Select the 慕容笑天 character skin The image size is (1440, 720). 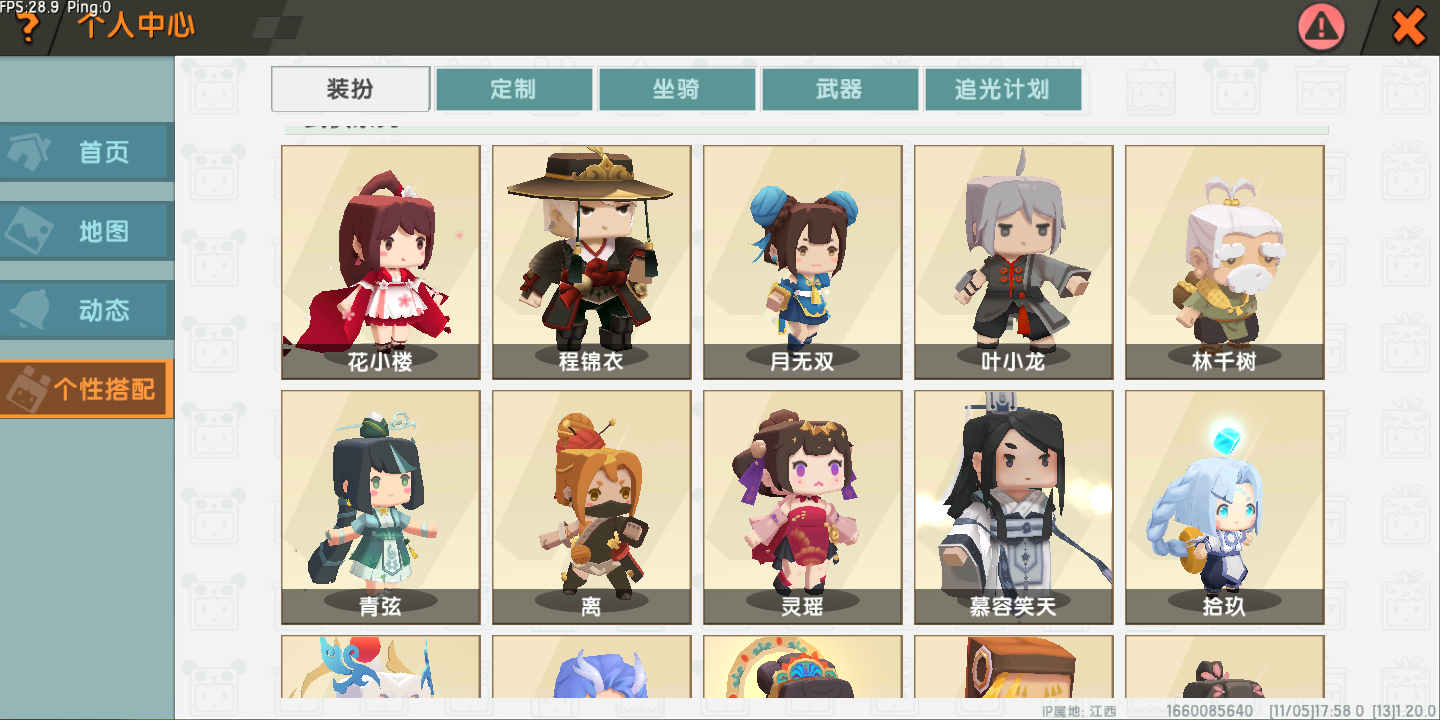1014,507
